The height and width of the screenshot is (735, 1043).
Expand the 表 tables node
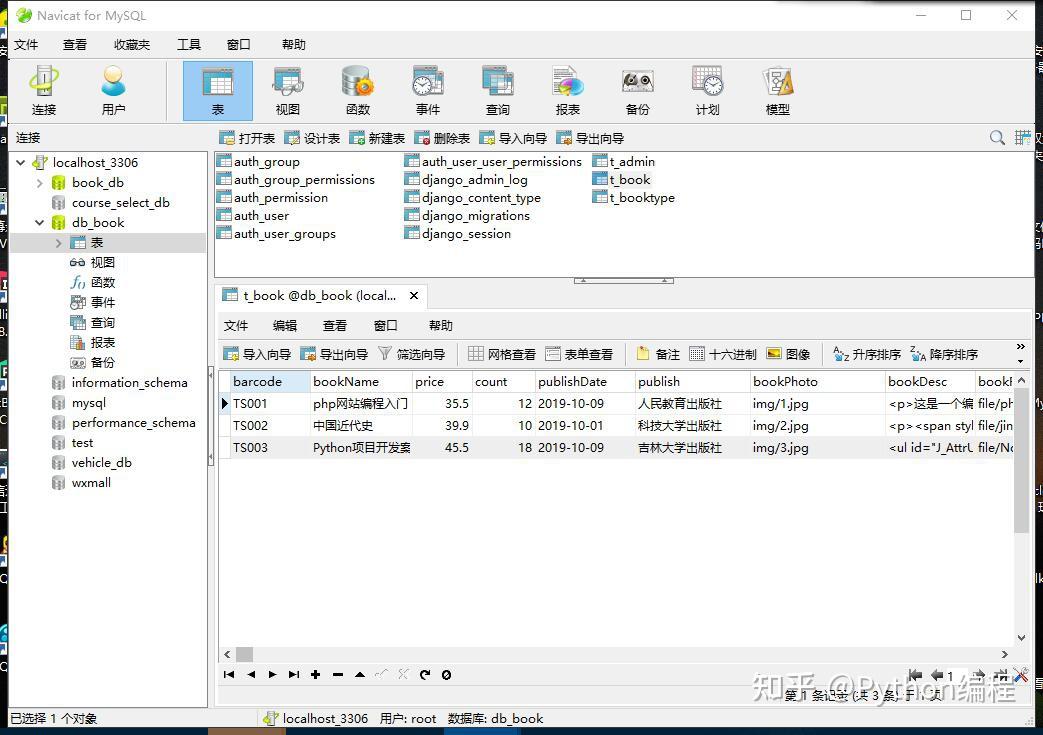pyautogui.click(x=58, y=242)
